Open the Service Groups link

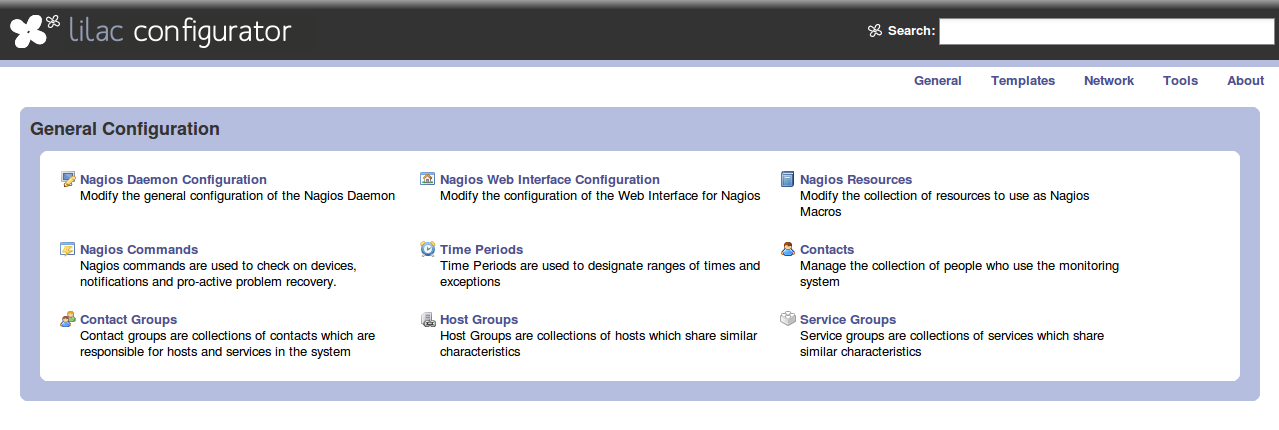point(847,320)
